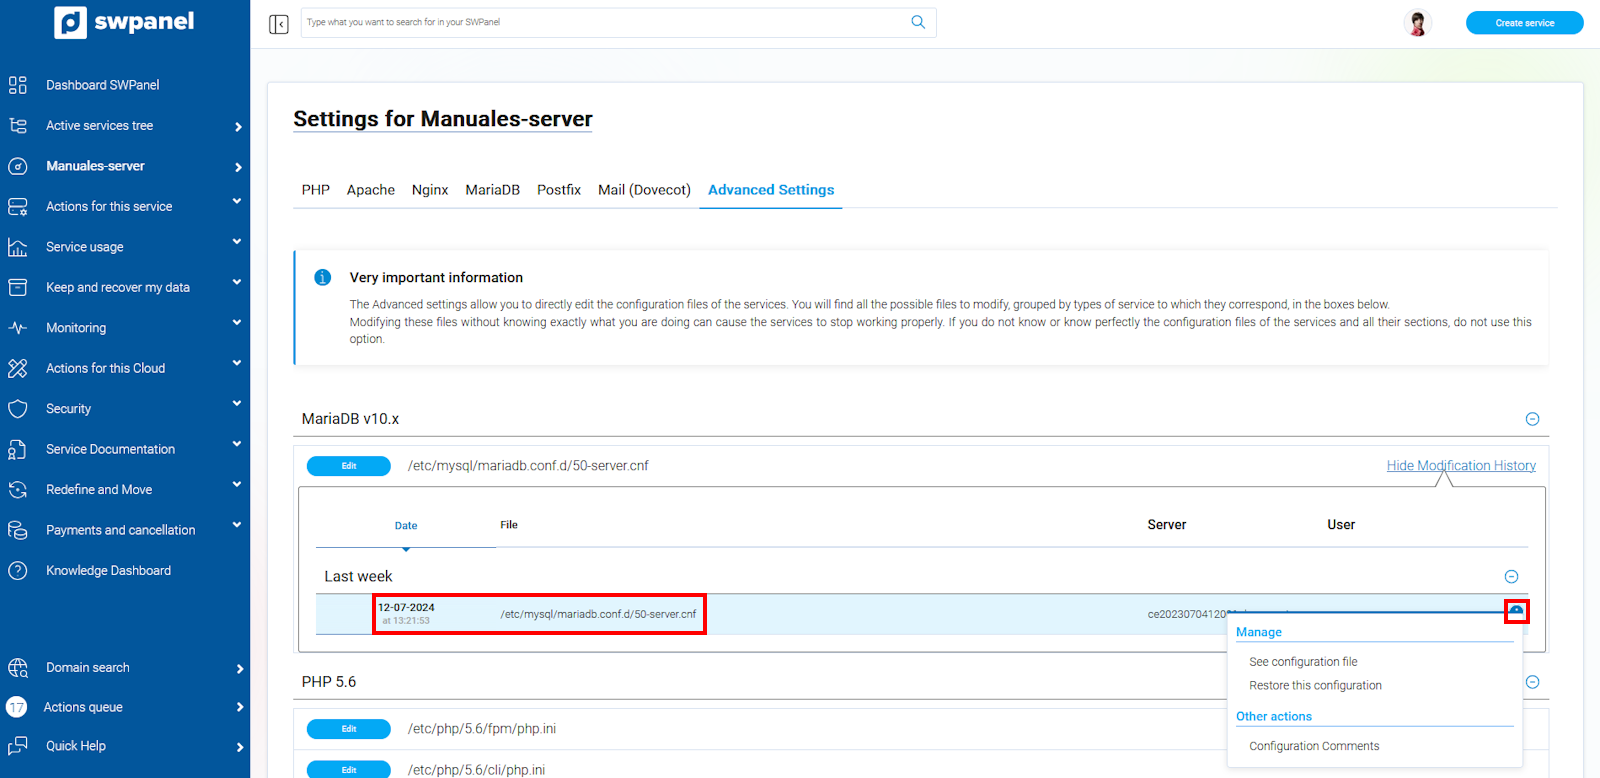Image resolution: width=1600 pixels, height=778 pixels.
Task: Click the Security shield icon
Action: pos(18,409)
